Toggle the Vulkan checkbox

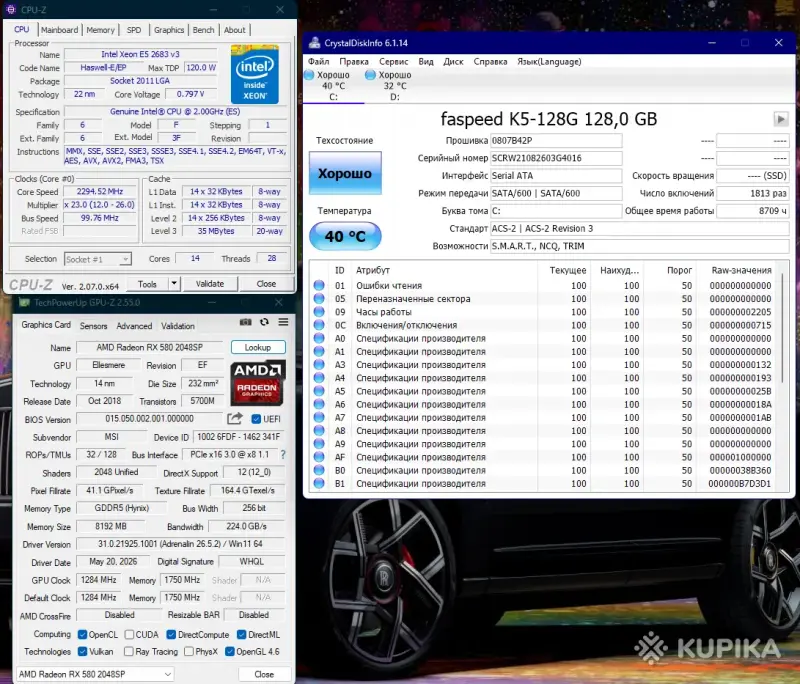point(82,651)
